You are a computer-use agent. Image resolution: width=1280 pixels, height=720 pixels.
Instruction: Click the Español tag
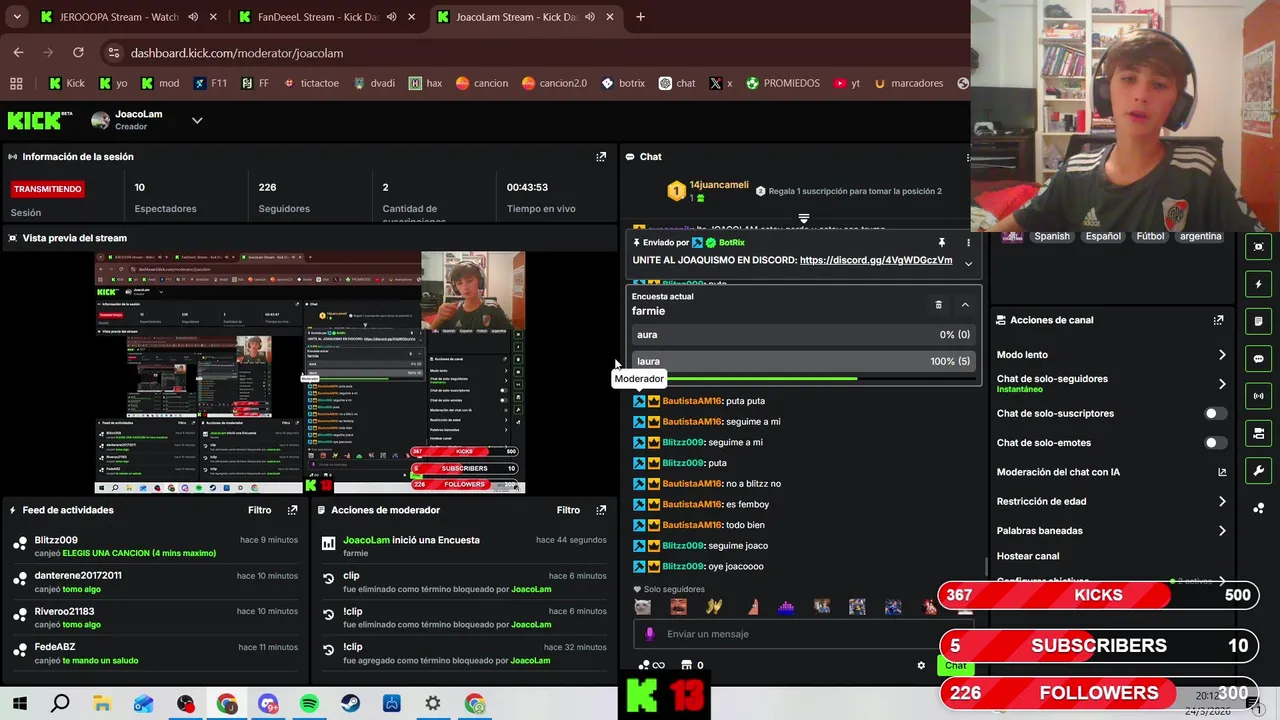(1103, 236)
